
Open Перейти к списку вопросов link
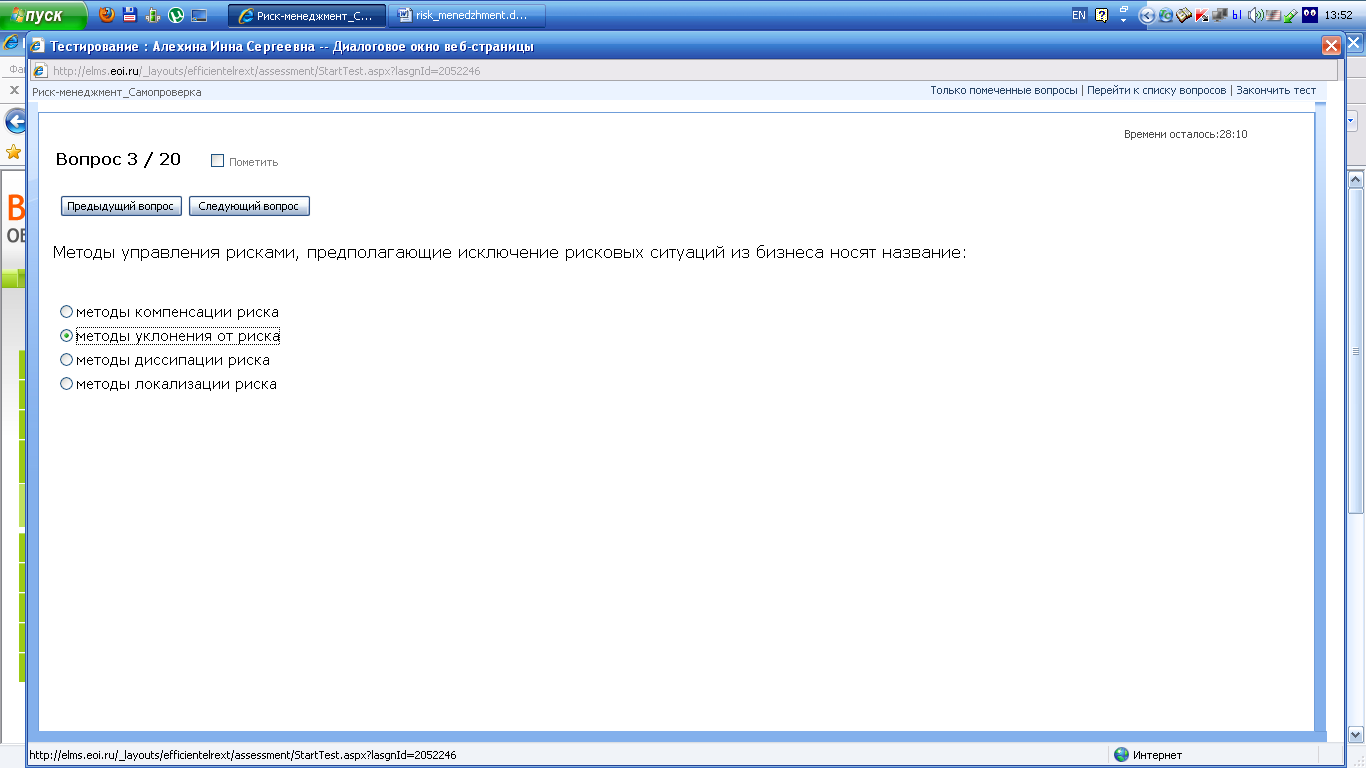coord(1156,90)
